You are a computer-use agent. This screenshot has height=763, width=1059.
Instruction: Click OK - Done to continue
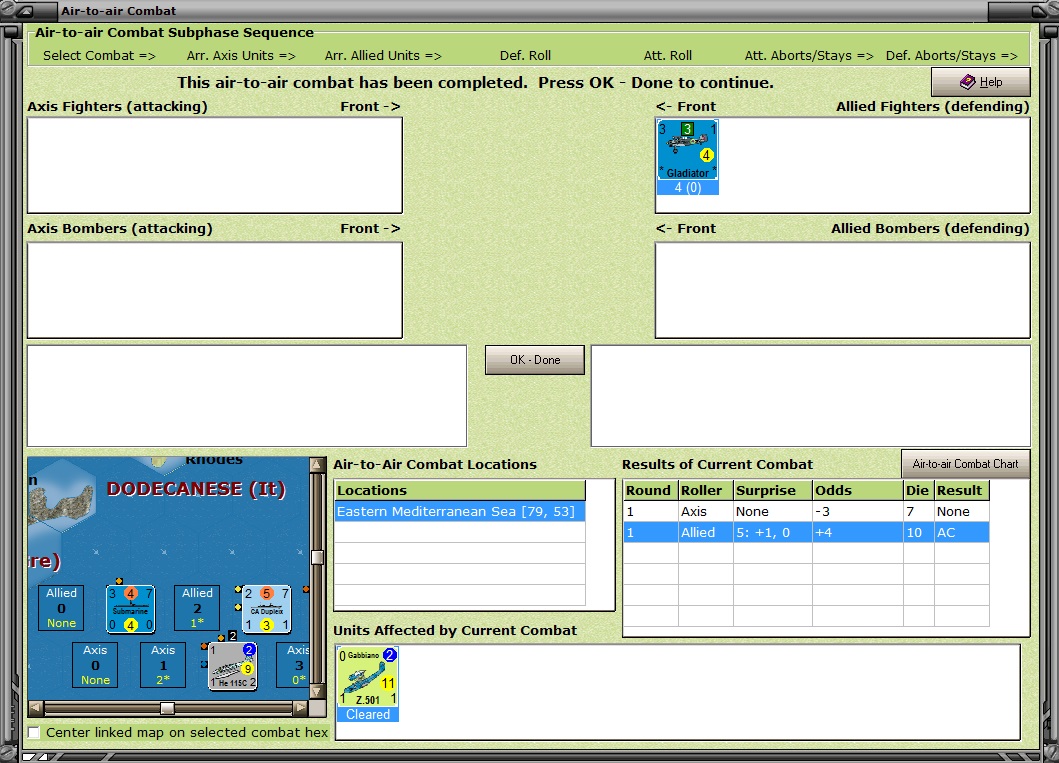click(x=535, y=360)
